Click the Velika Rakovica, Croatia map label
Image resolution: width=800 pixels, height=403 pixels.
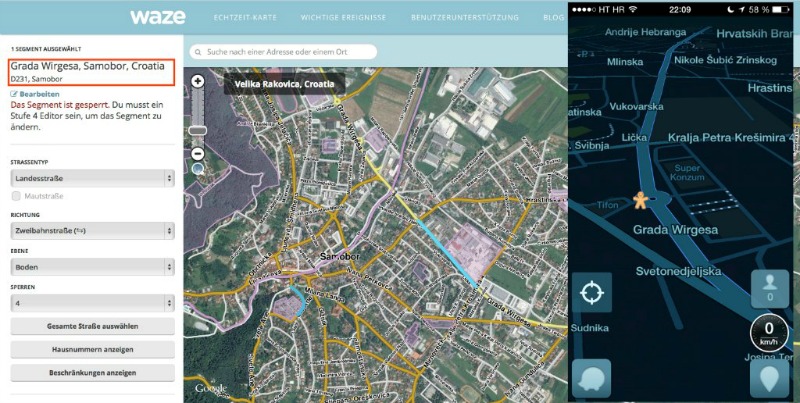click(284, 84)
